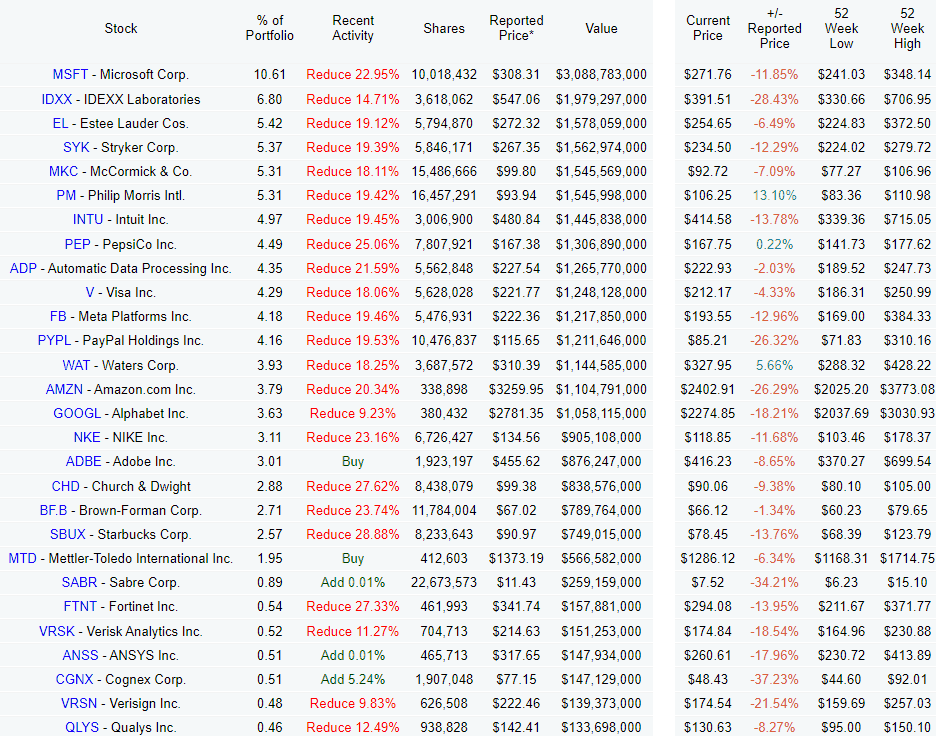Select Mettler-Toledo's 52 week low $1168.31
The image size is (936, 736).
841,559
